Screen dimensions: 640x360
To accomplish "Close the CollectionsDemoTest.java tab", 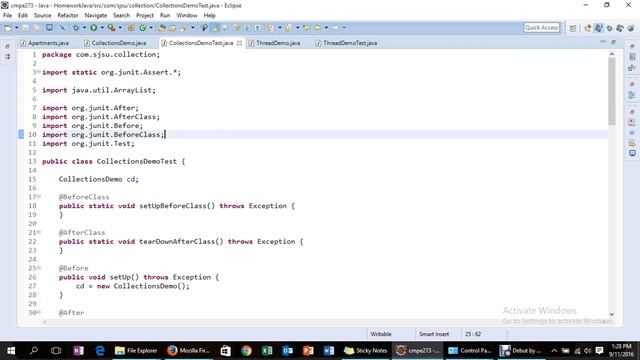I will point(239,43).
